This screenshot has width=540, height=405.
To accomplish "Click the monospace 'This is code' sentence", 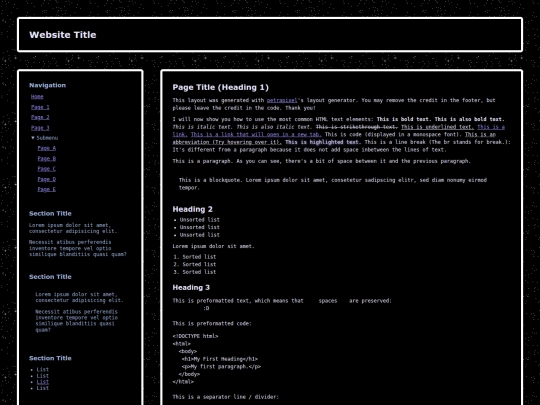I will tap(393, 134).
